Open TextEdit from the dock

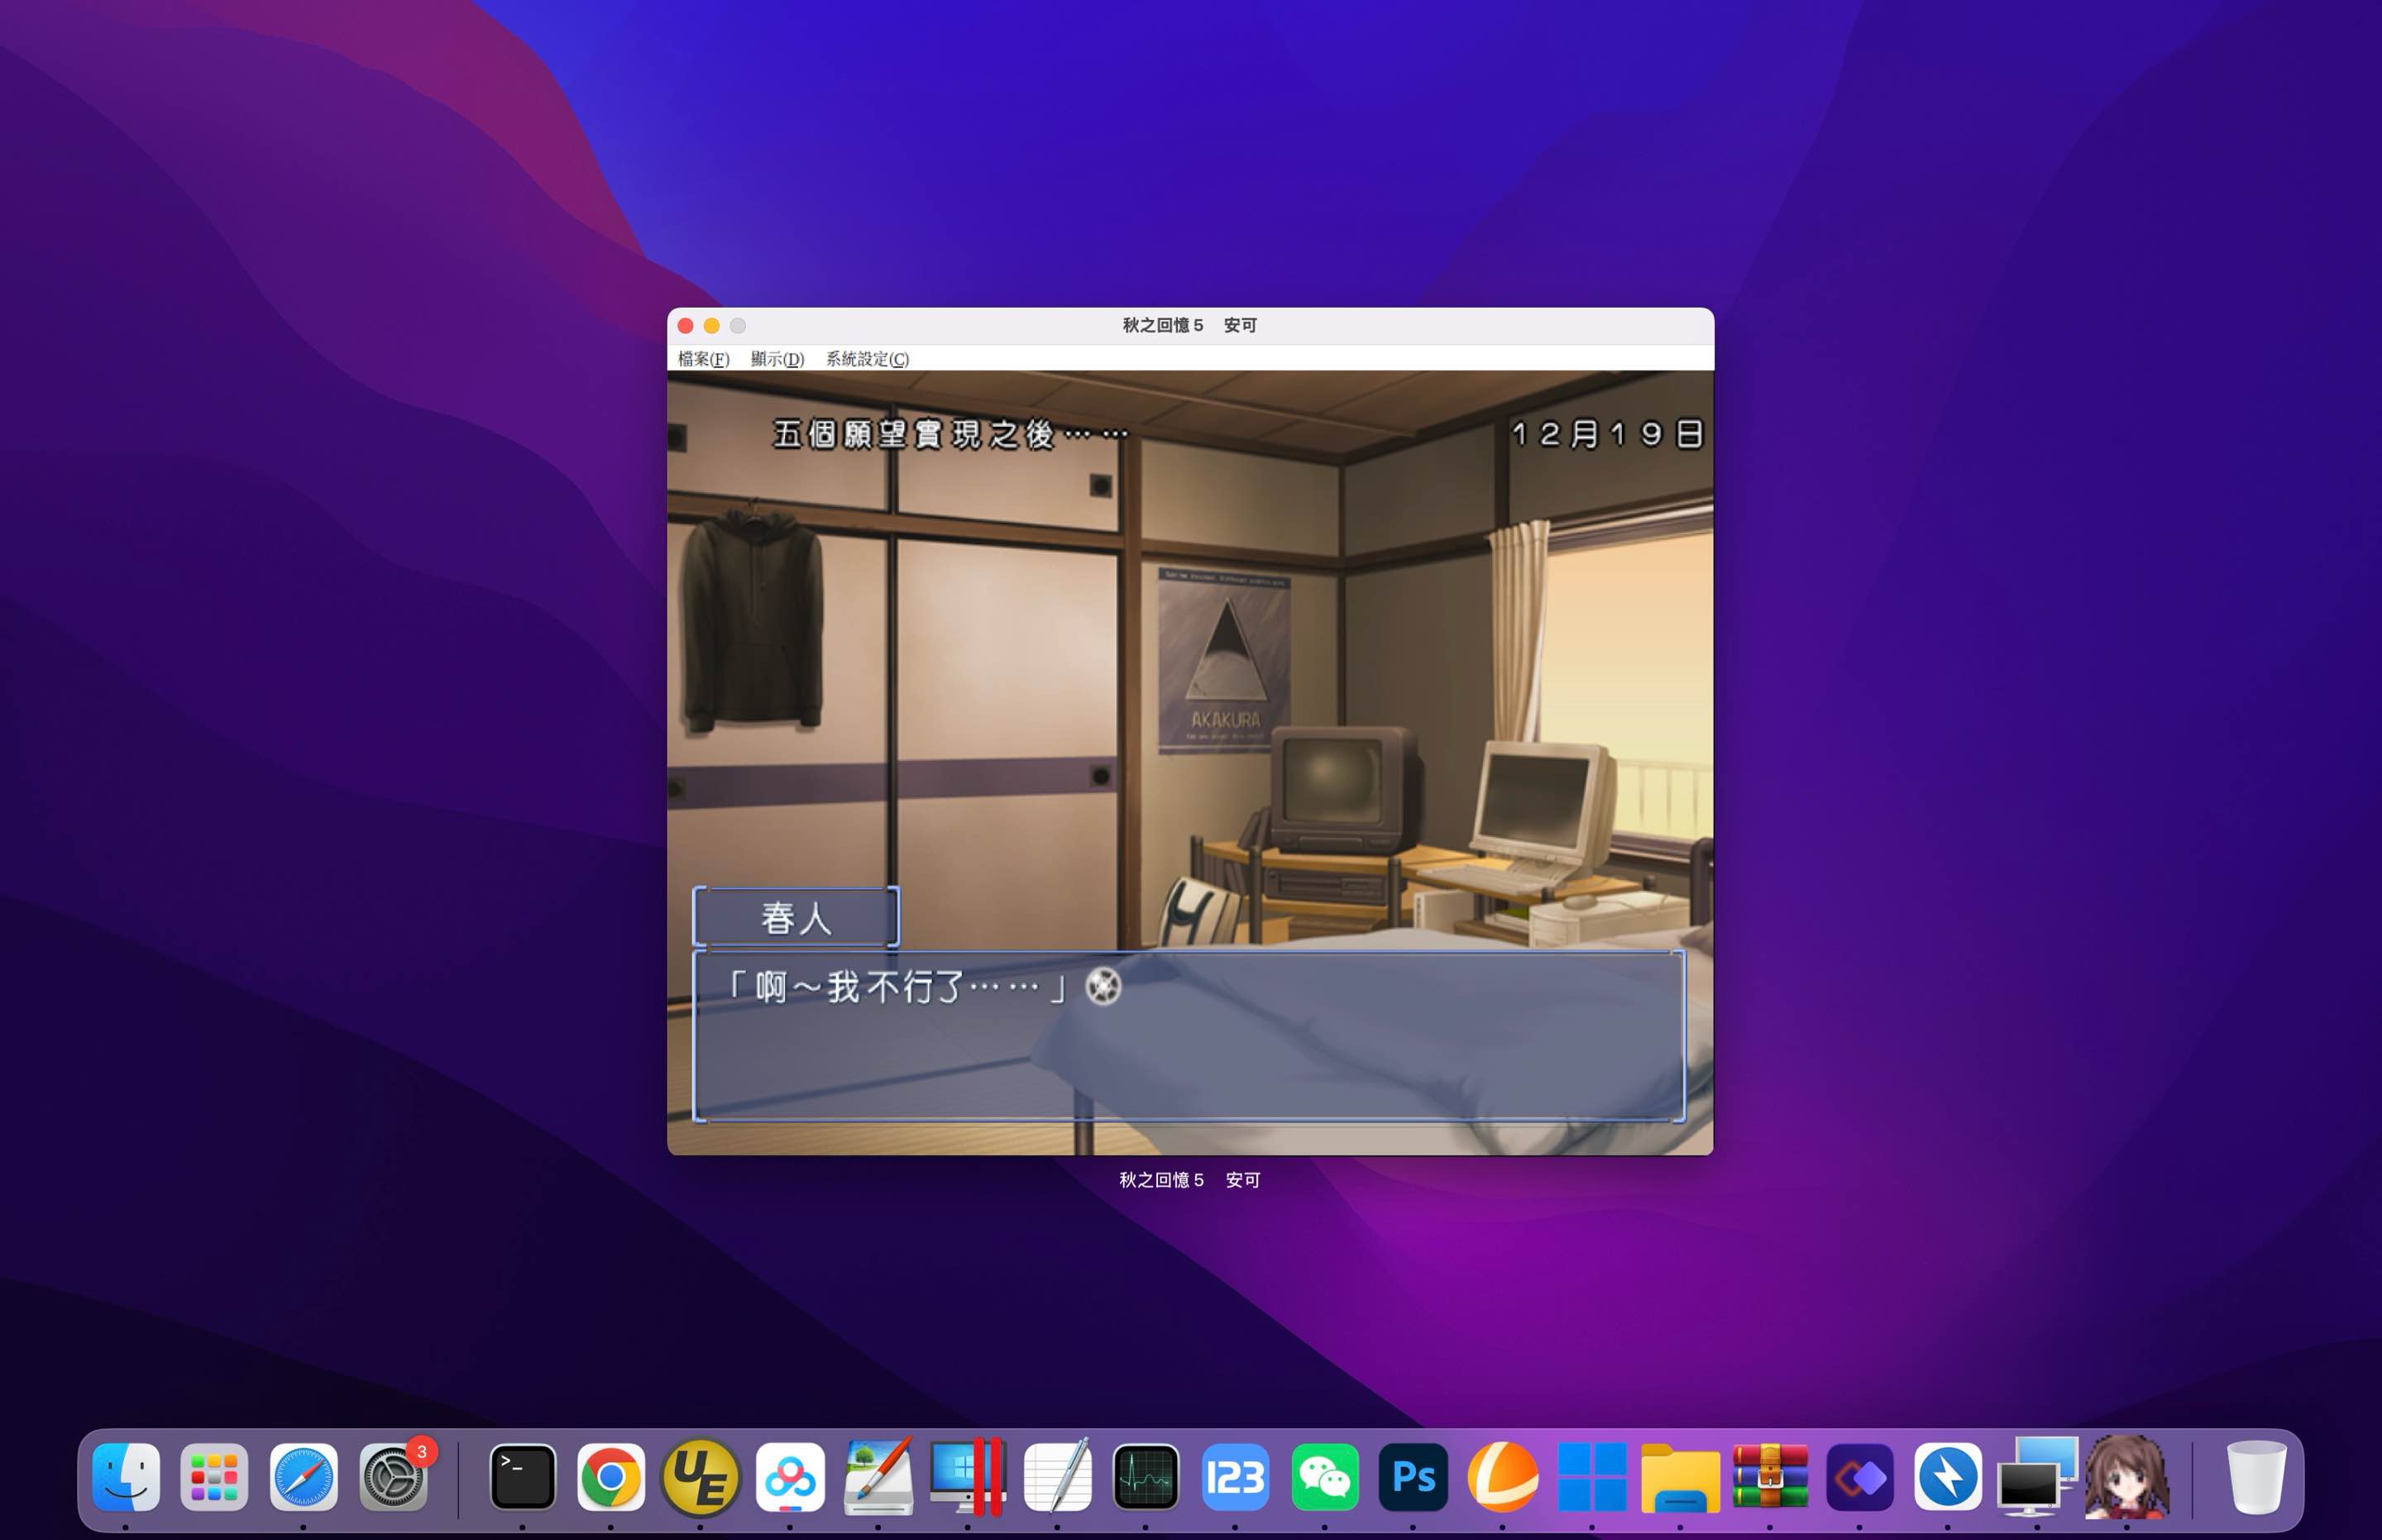click(1057, 1476)
